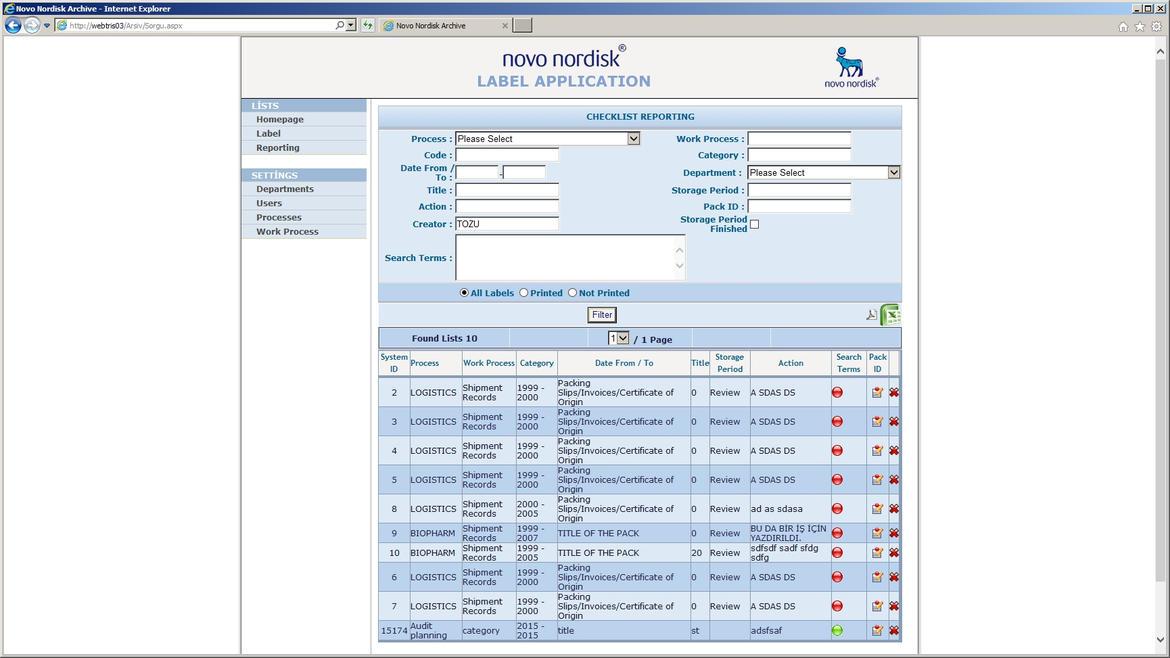Image resolution: width=1170 pixels, height=658 pixels.
Task: Click the red status circle for System ID 5
Action: 837,480
